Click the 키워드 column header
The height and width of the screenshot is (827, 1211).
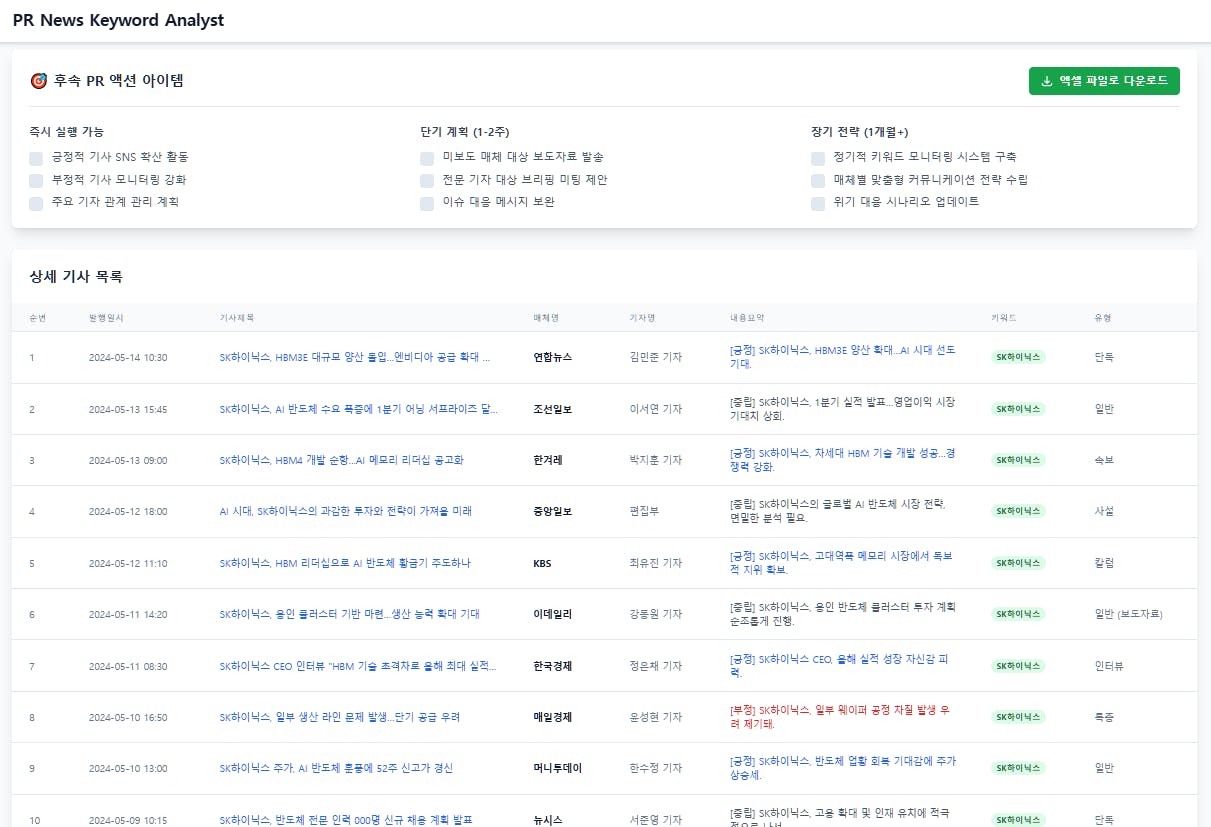1004,317
